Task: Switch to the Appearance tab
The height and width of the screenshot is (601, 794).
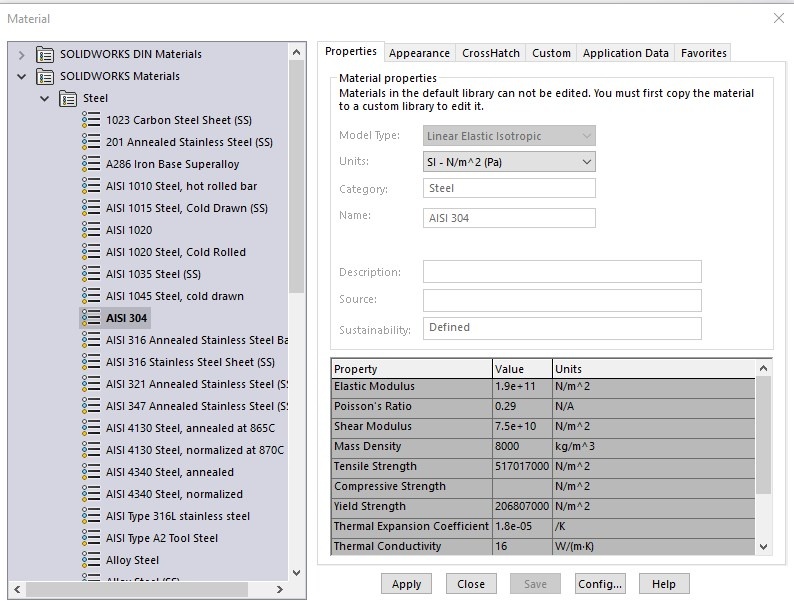Action: coord(419,53)
